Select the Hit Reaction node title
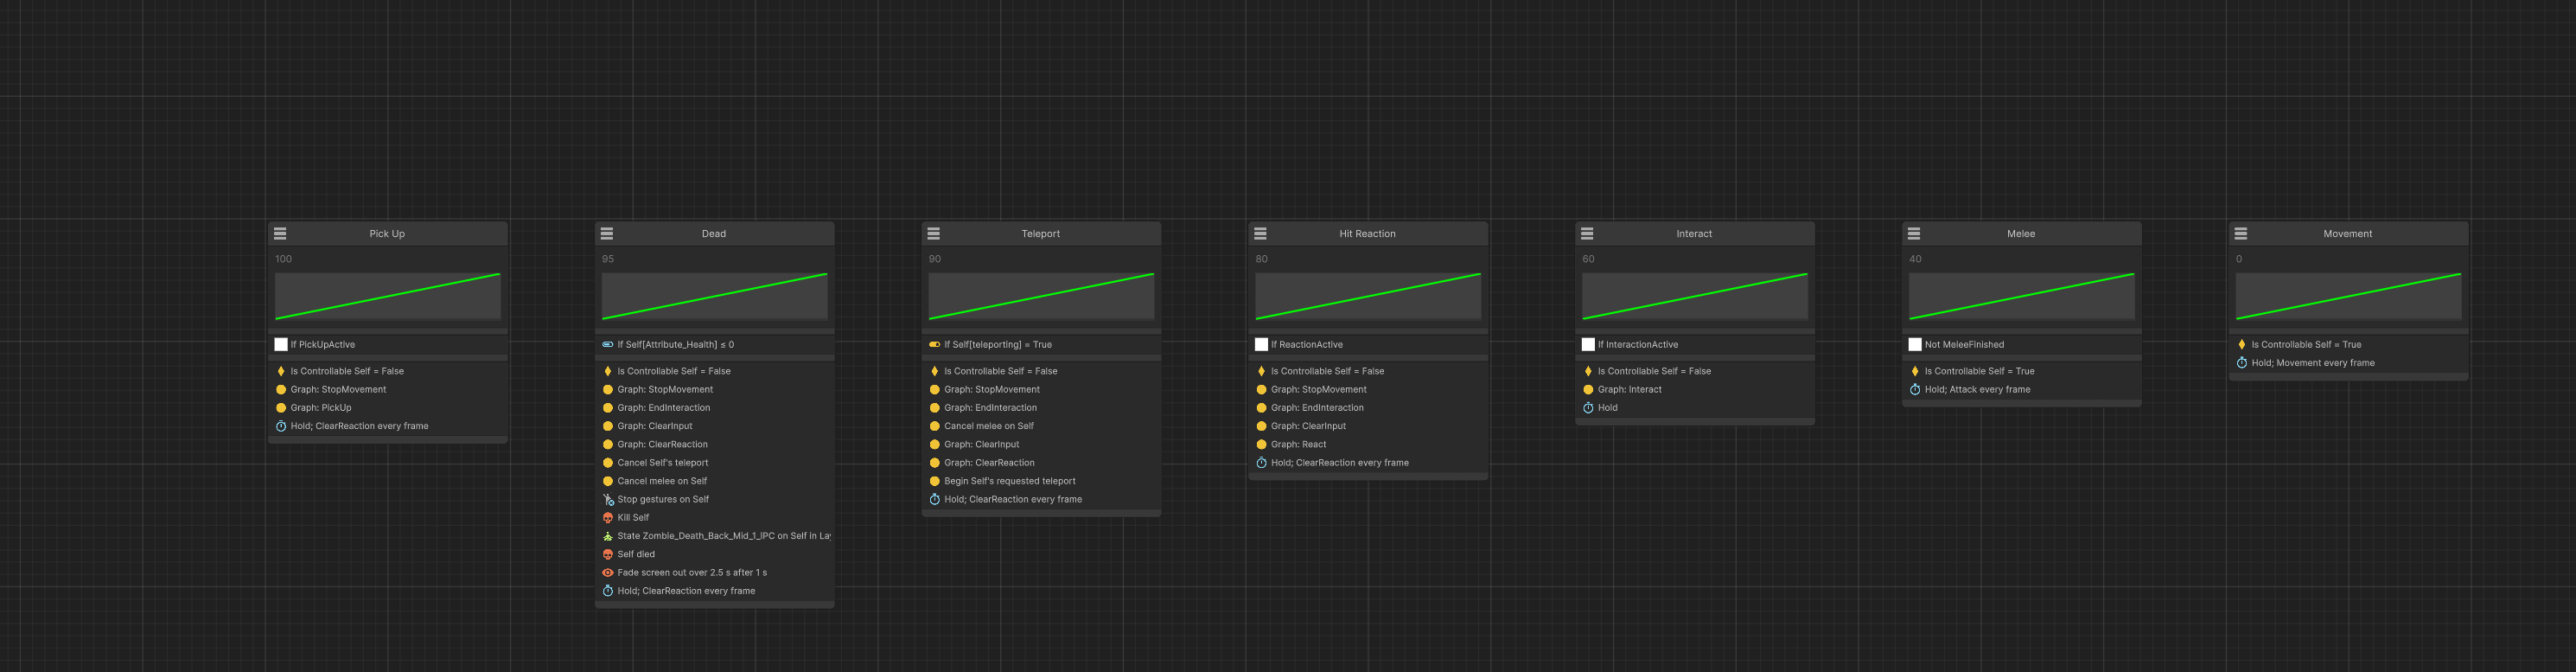2576x672 pixels. (1367, 234)
